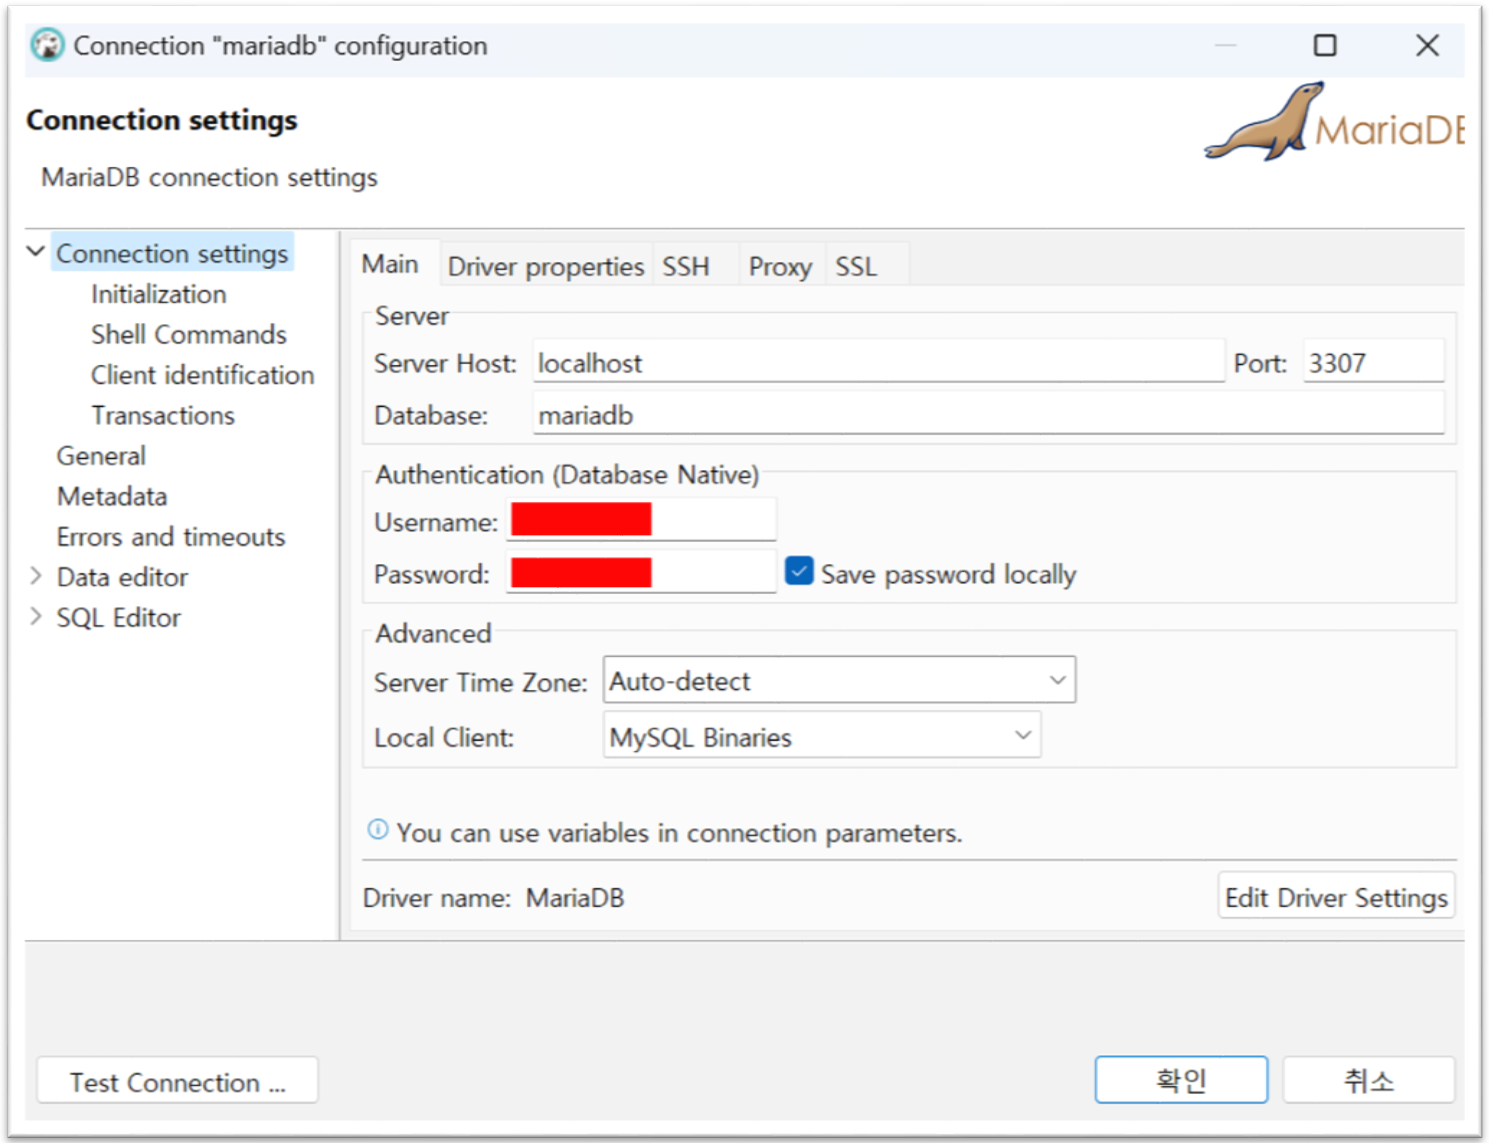Viewport: 1489px width, 1143px height.
Task: Click the Password input field
Action: [641, 572]
